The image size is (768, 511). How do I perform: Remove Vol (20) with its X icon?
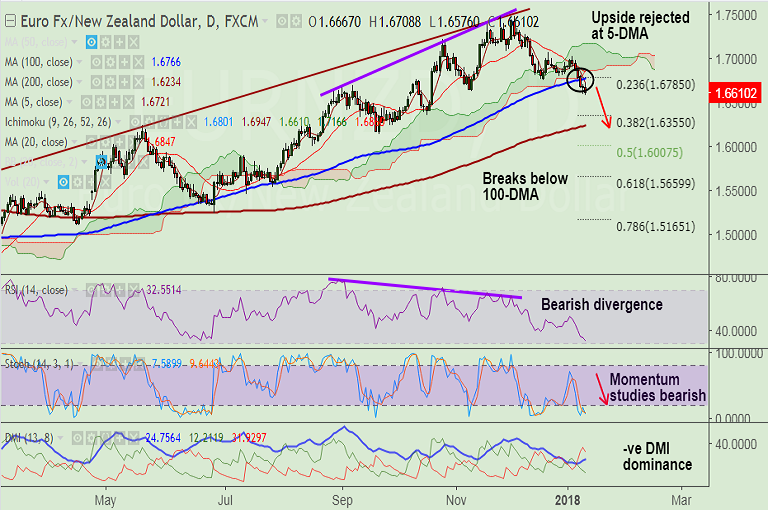point(105,182)
